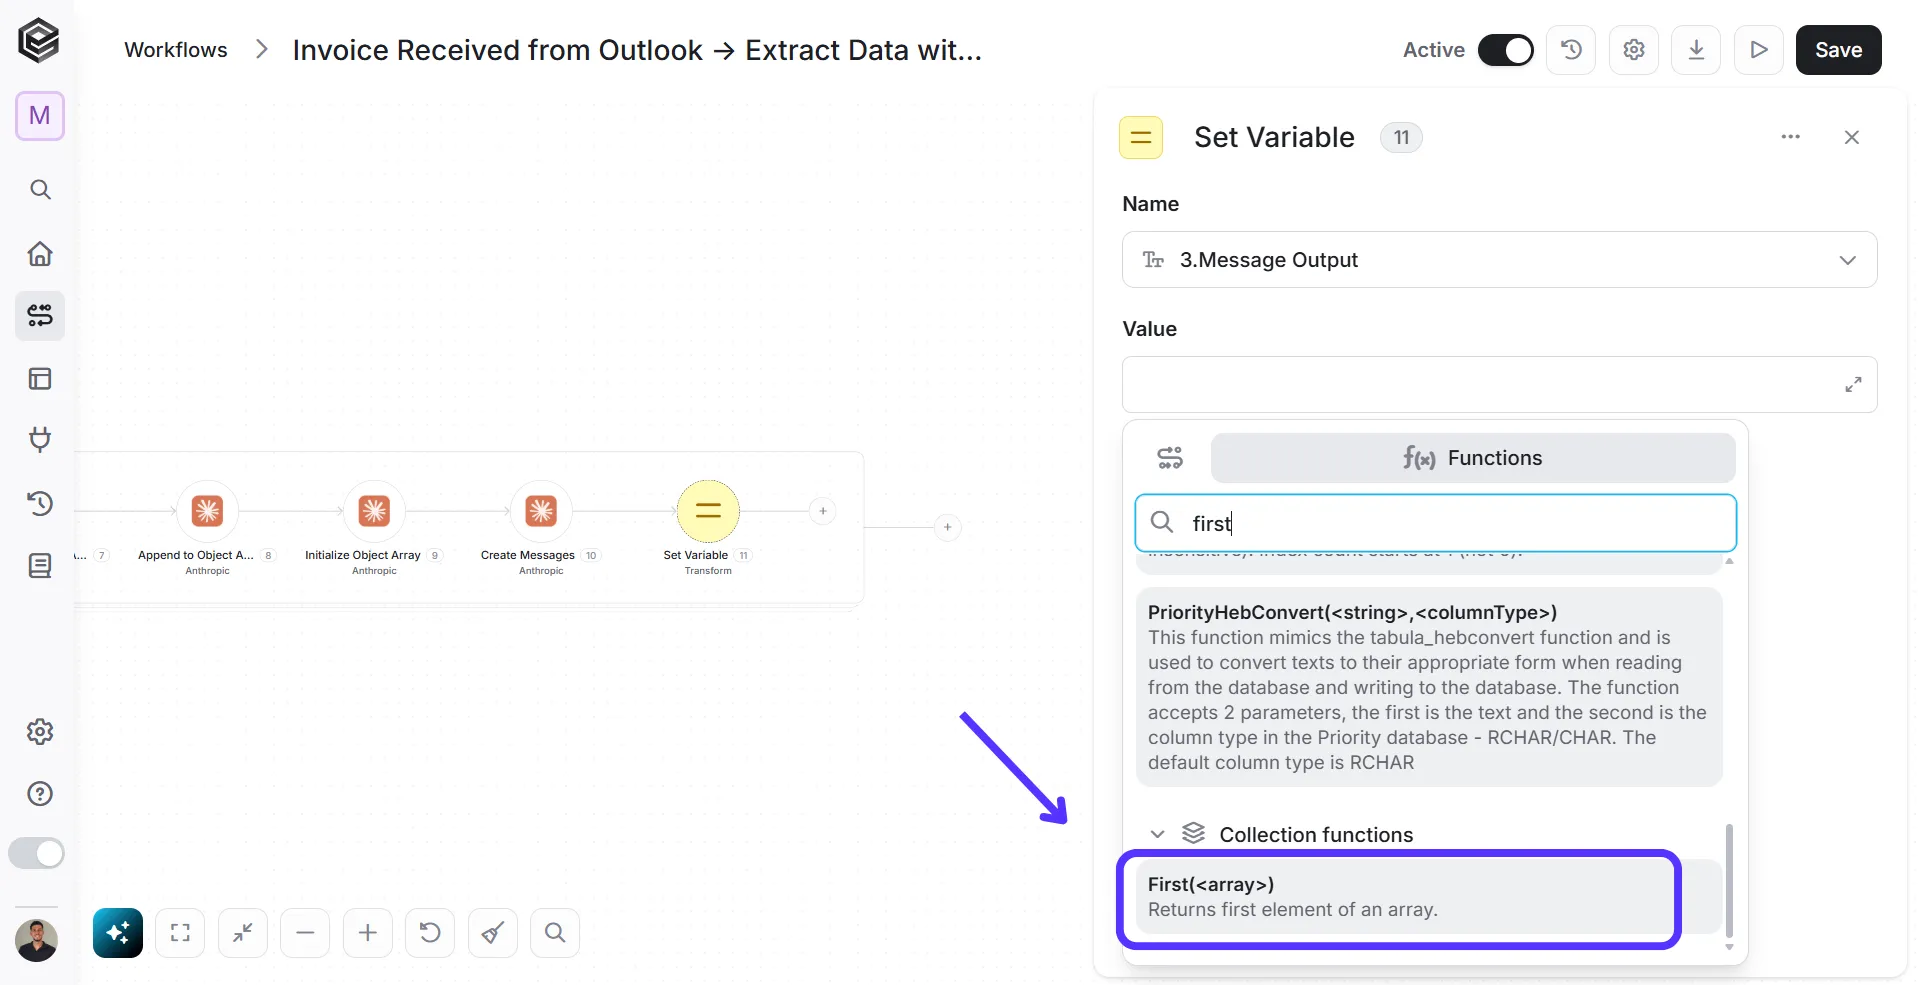
Task: Click the app logo icon in sidebar
Action: pos(39,41)
